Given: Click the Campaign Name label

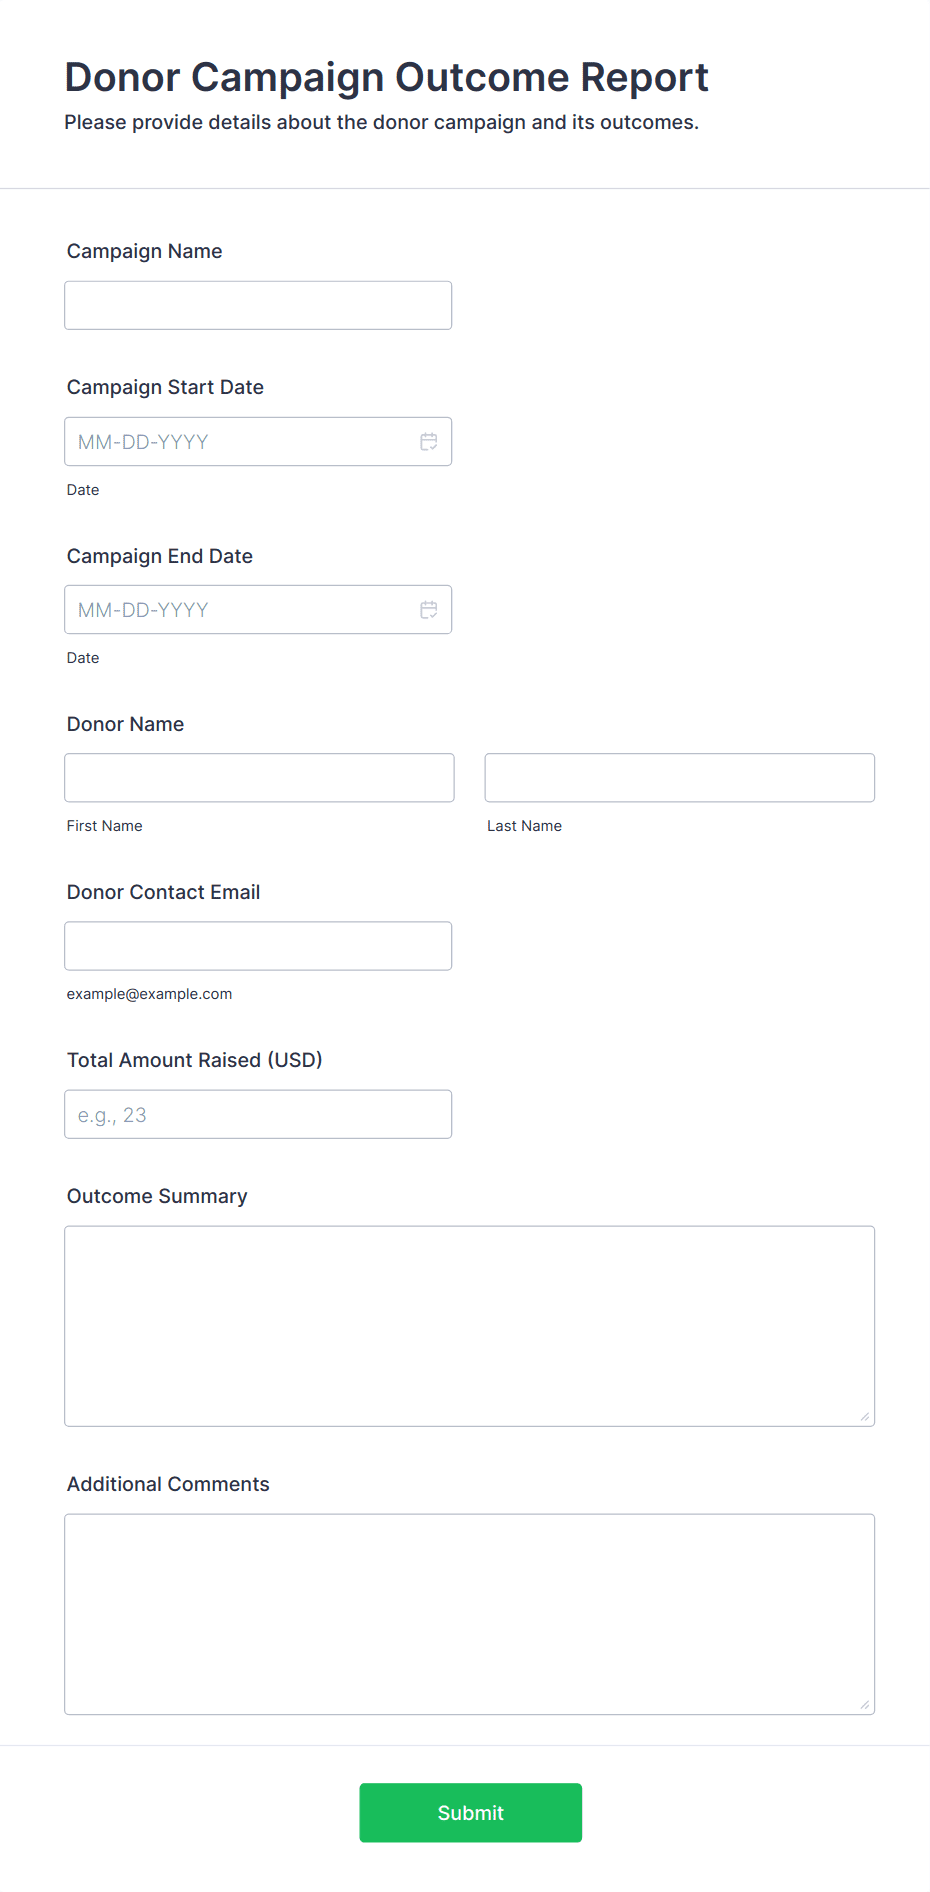Looking at the screenshot, I should click(145, 252).
